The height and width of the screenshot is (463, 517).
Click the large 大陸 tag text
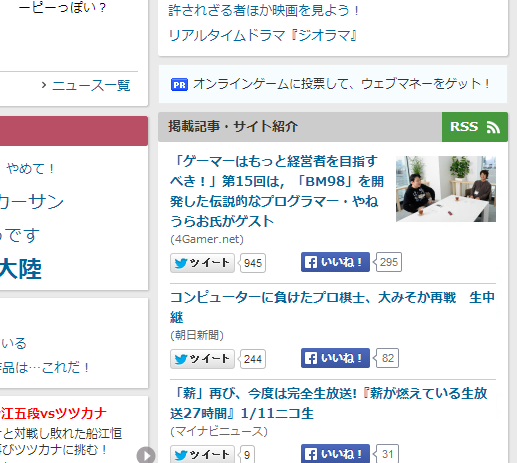tap(21, 269)
